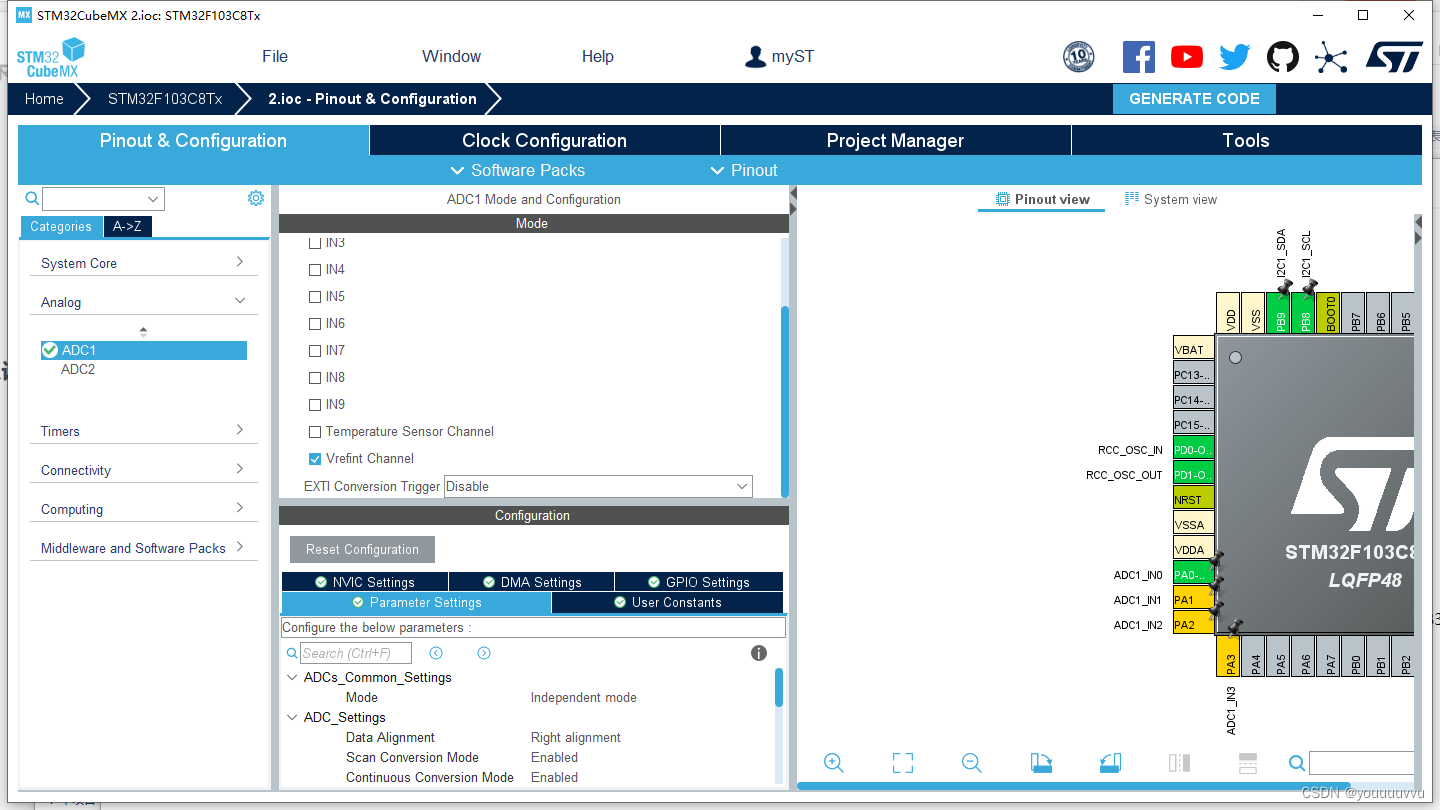Enable the IN8 channel checkbox
This screenshot has width=1440, height=810.
tap(315, 378)
